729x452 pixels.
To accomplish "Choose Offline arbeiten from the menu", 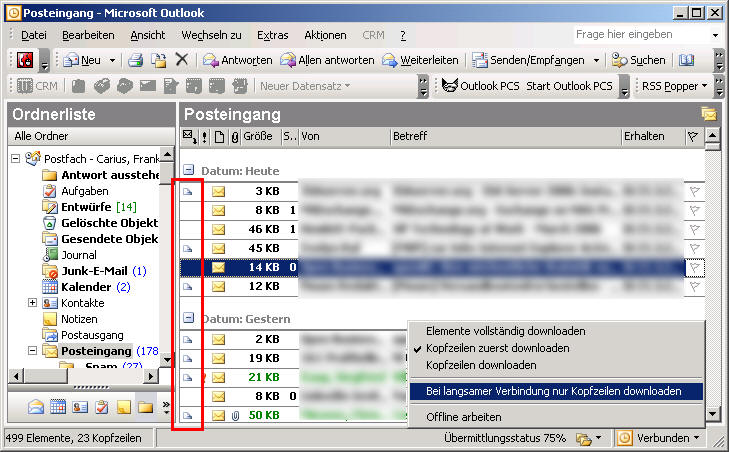I will [x=464, y=417].
